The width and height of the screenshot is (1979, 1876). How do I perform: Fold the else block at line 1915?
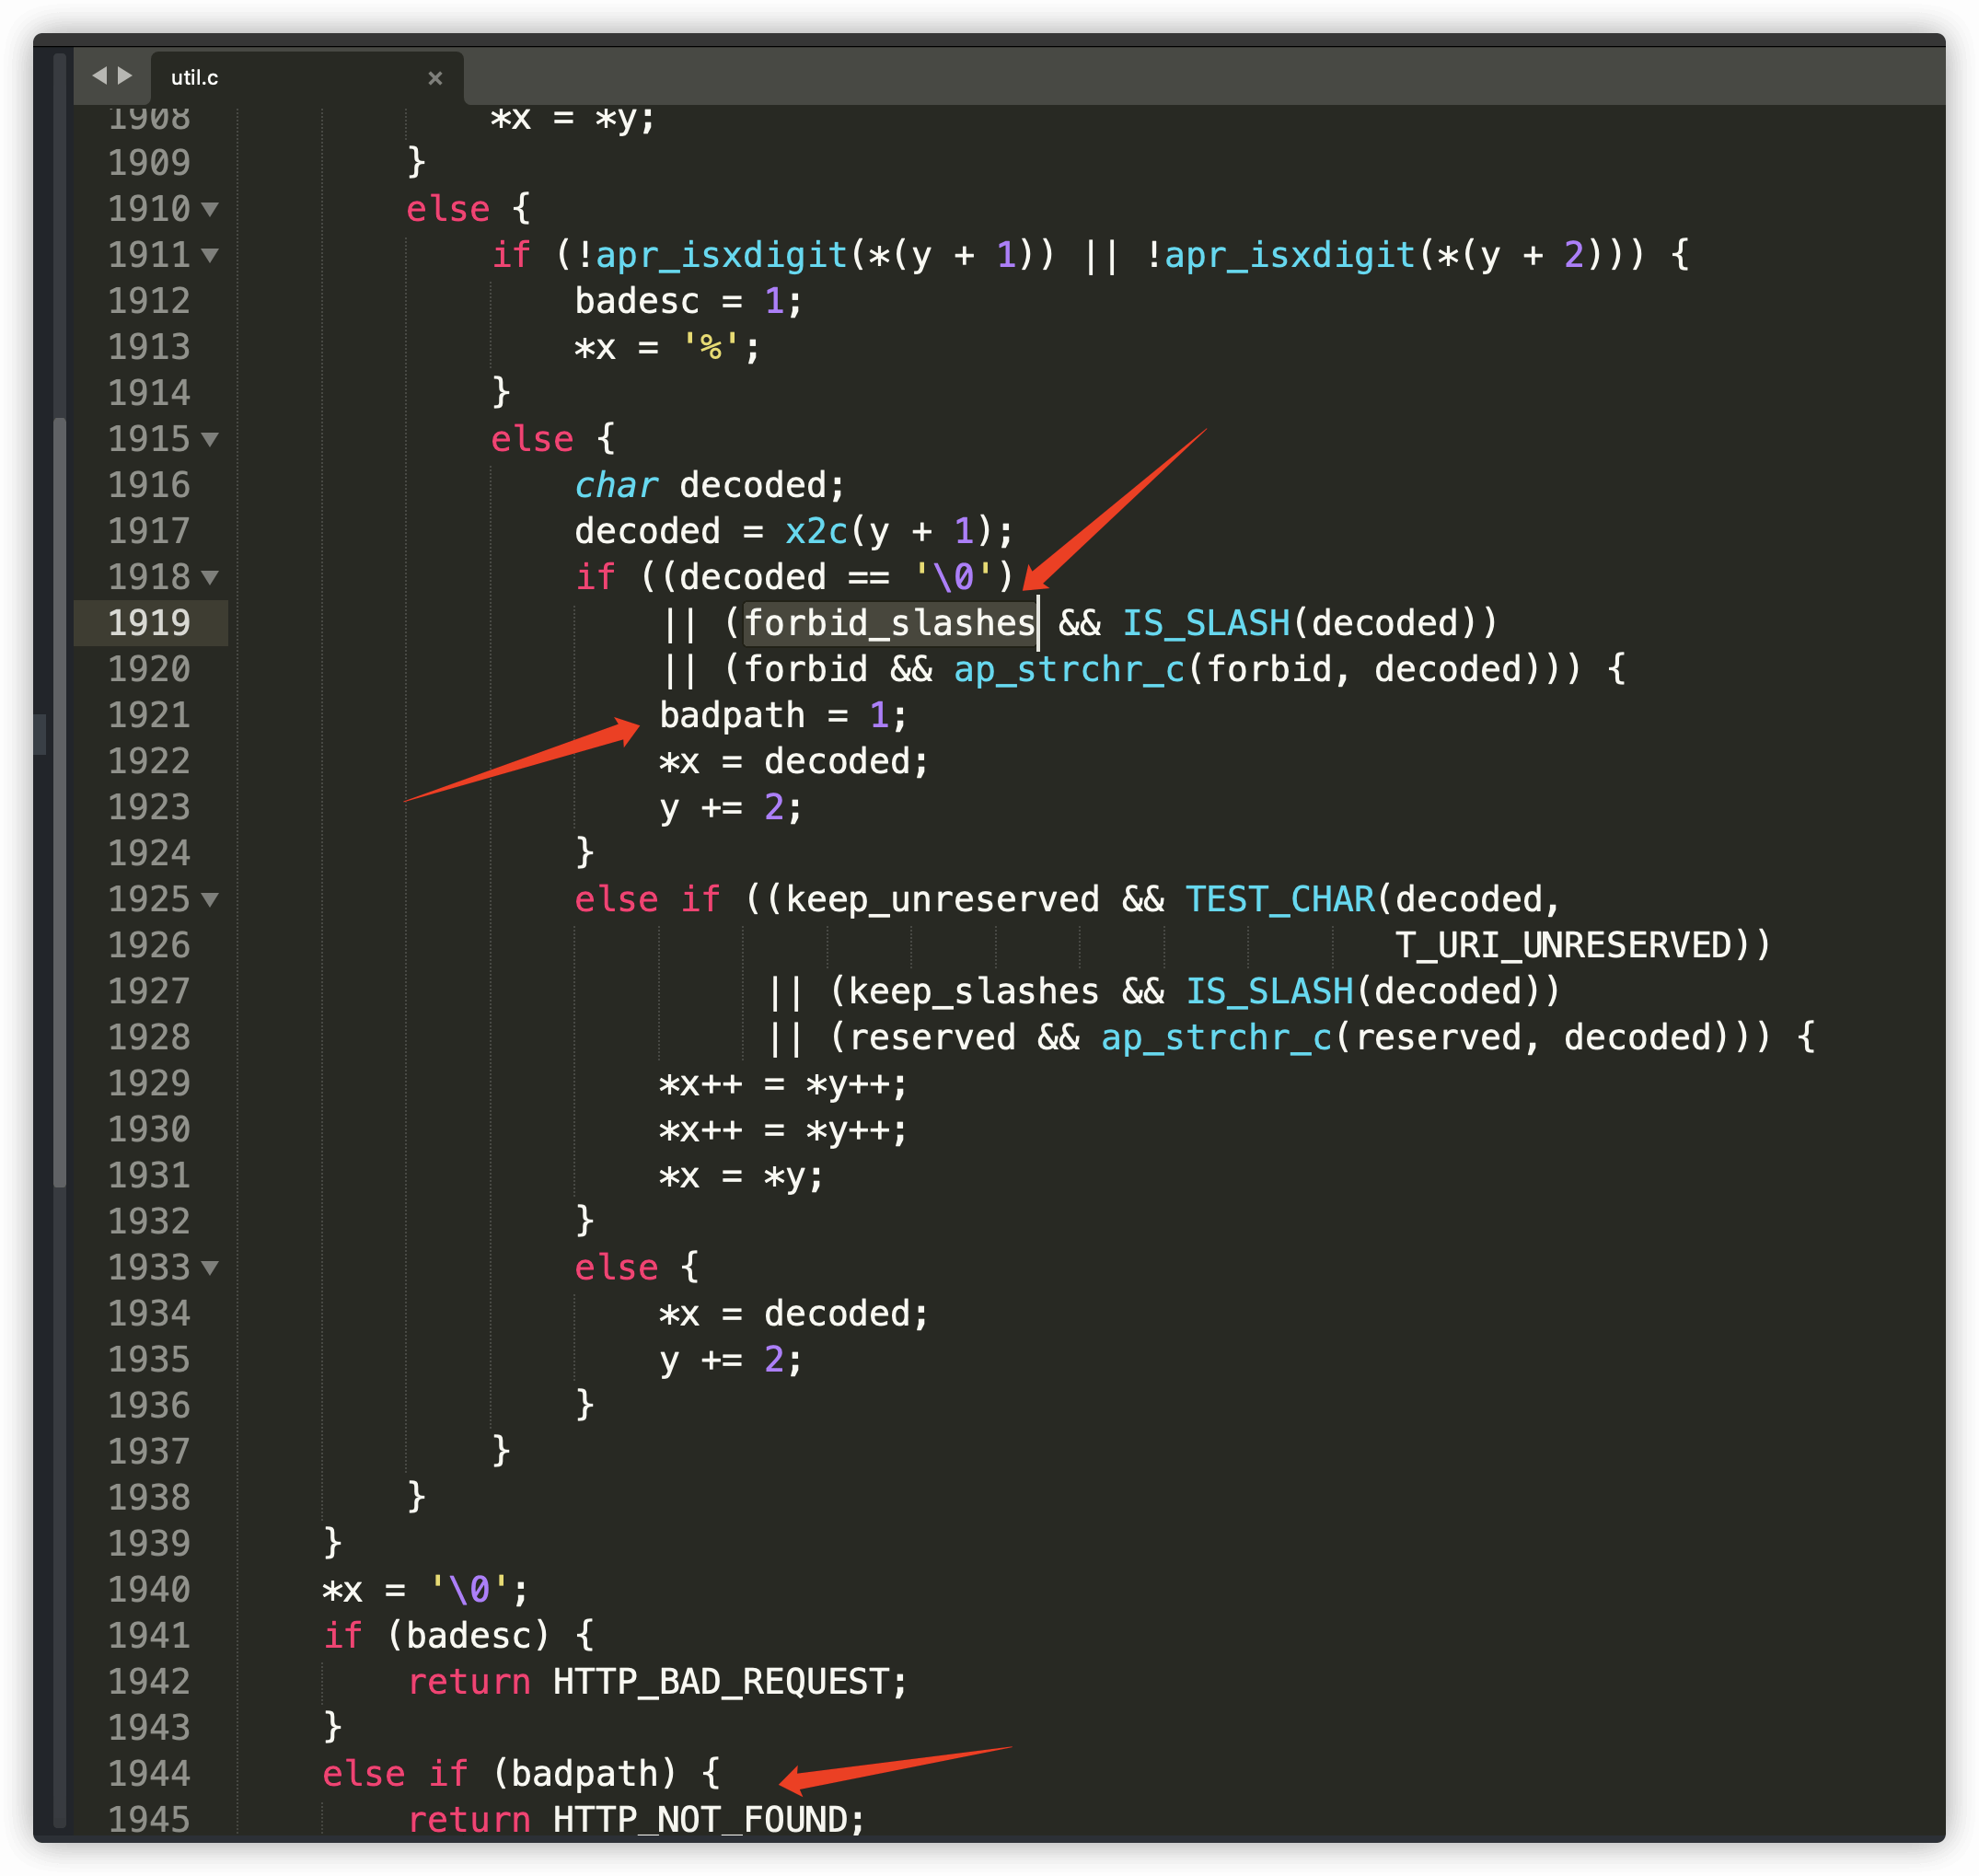click(x=210, y=439)
